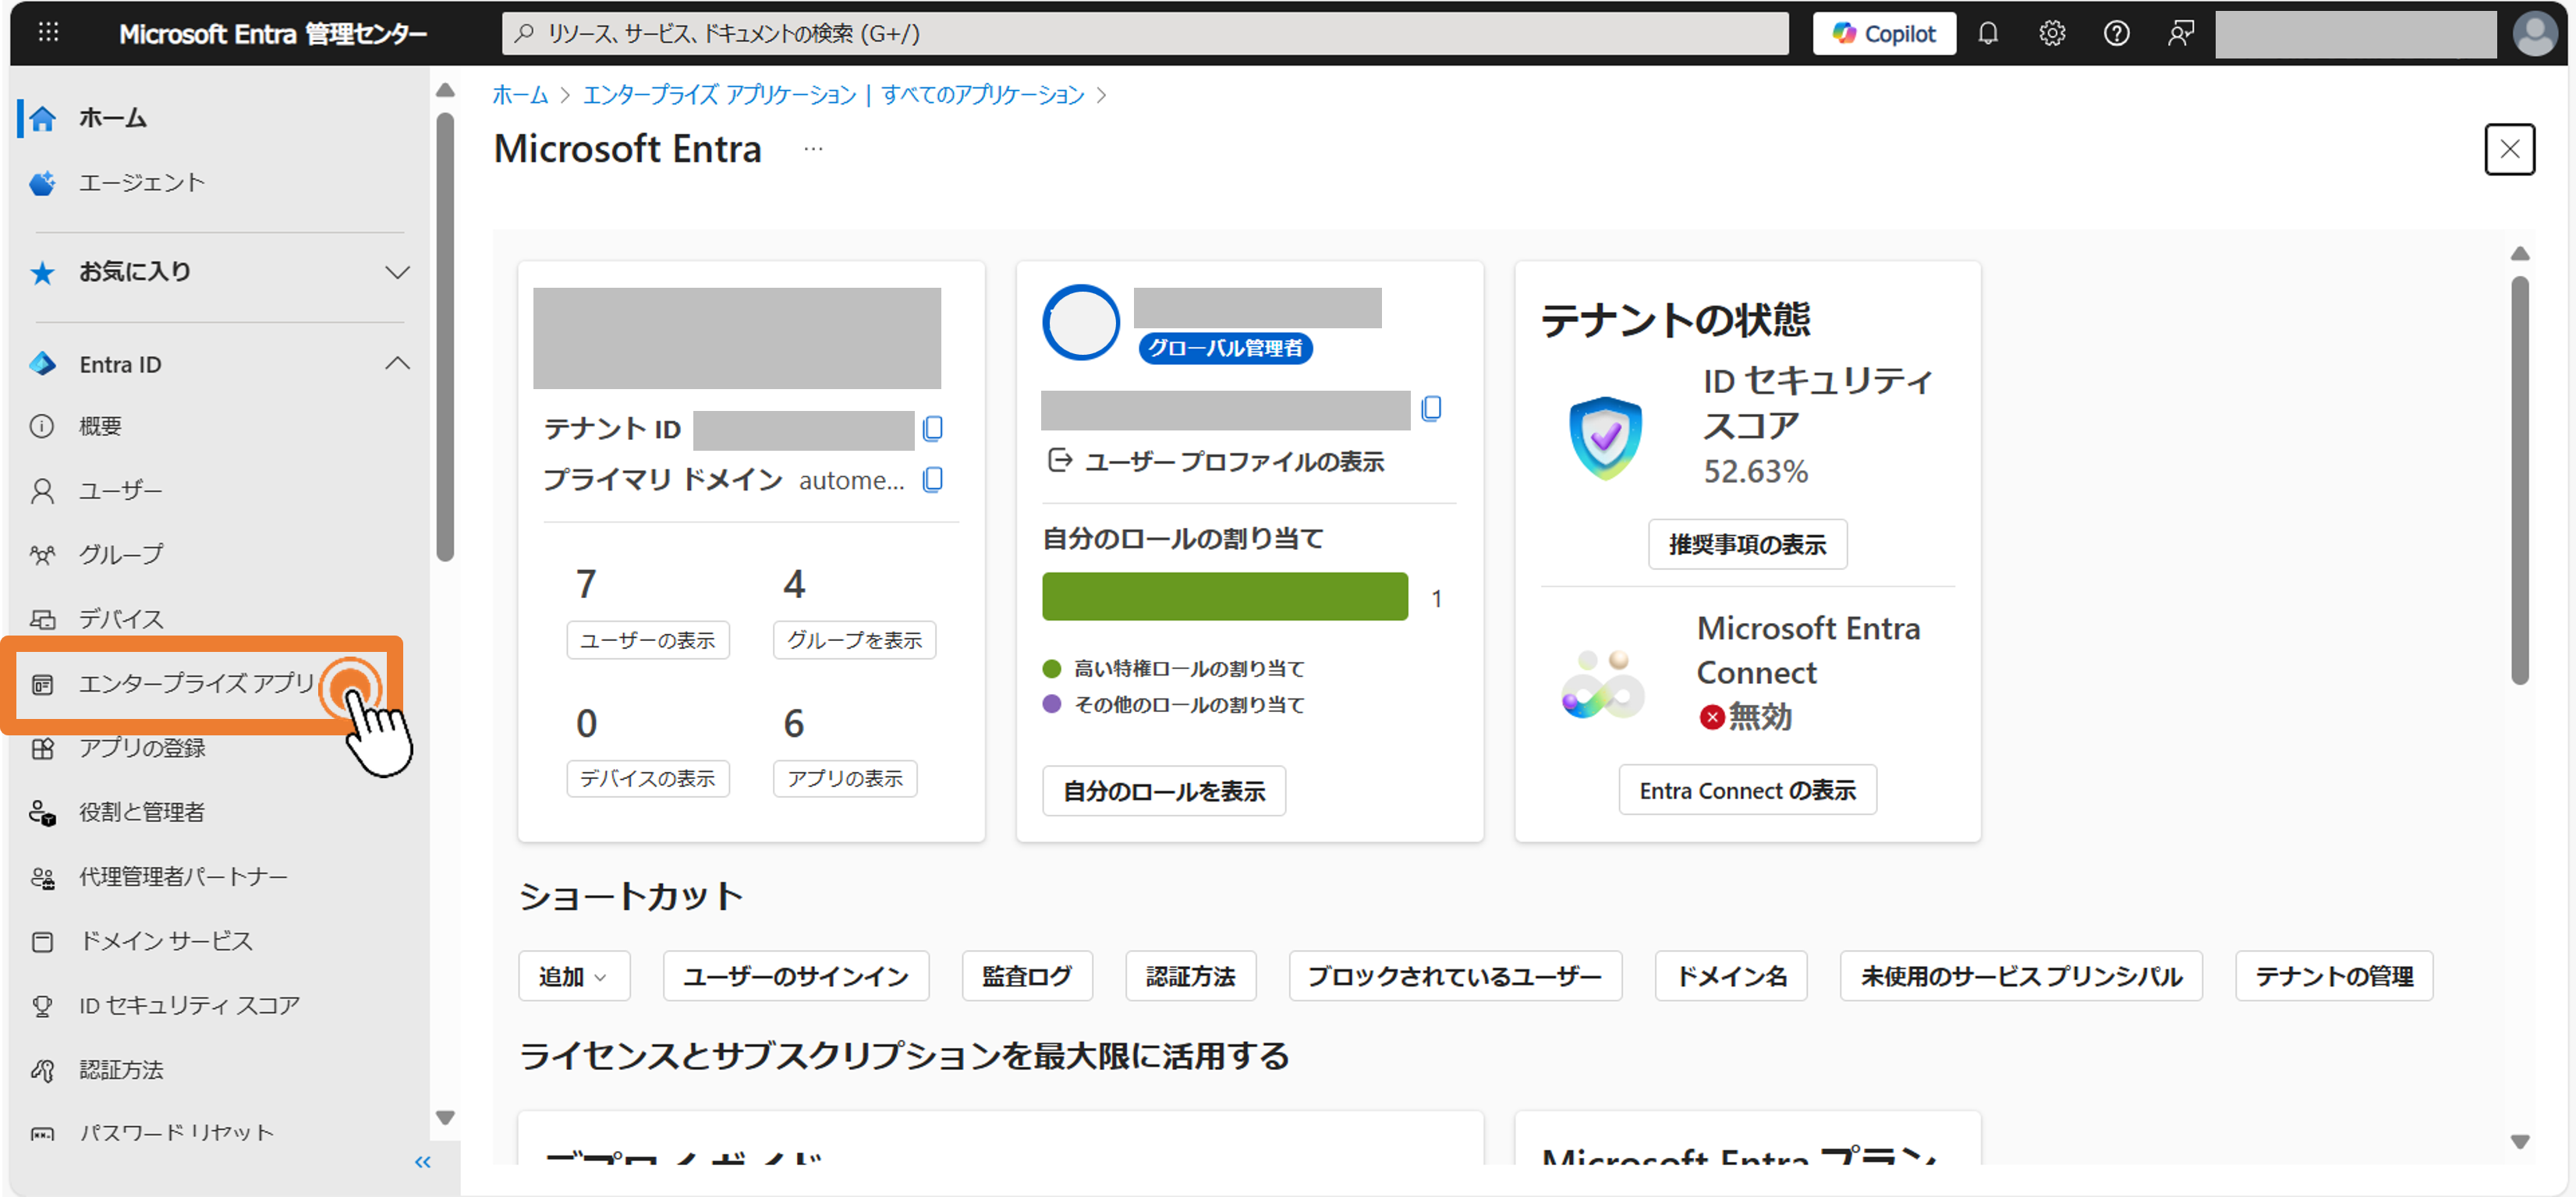Click ホーム breadcrumb link
Screen dimensions: 2576x1197
click(x=520, y=95)
